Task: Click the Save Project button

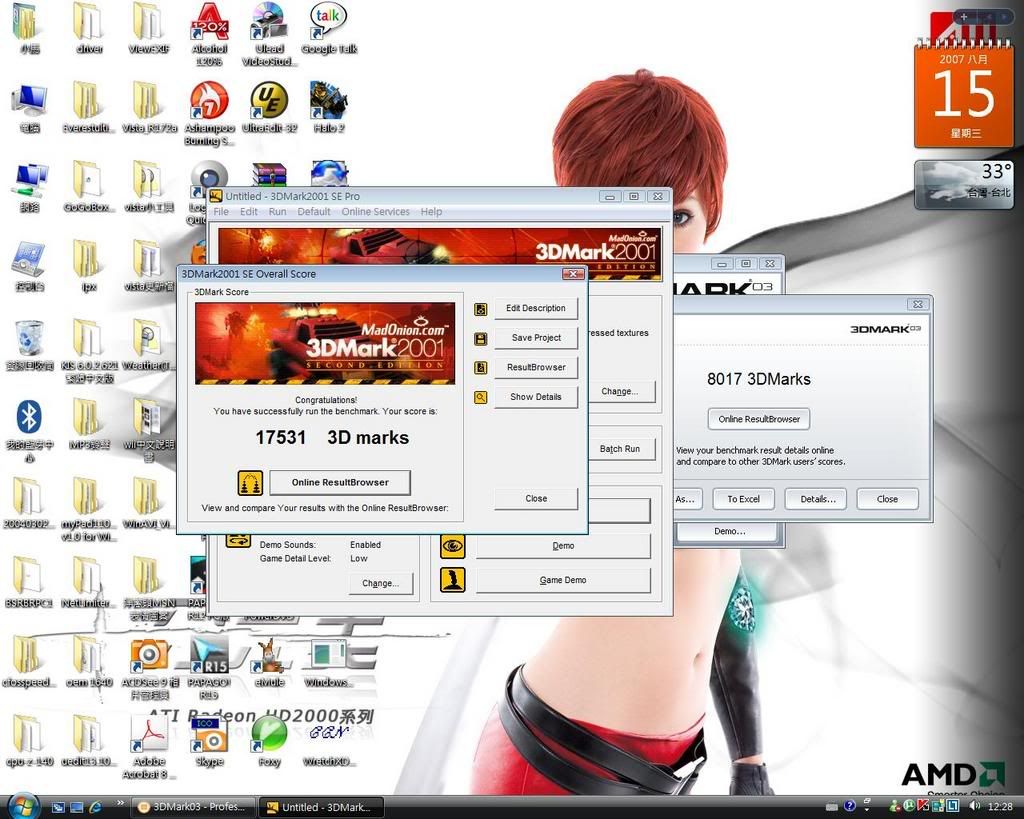Action: click(536, 338)
